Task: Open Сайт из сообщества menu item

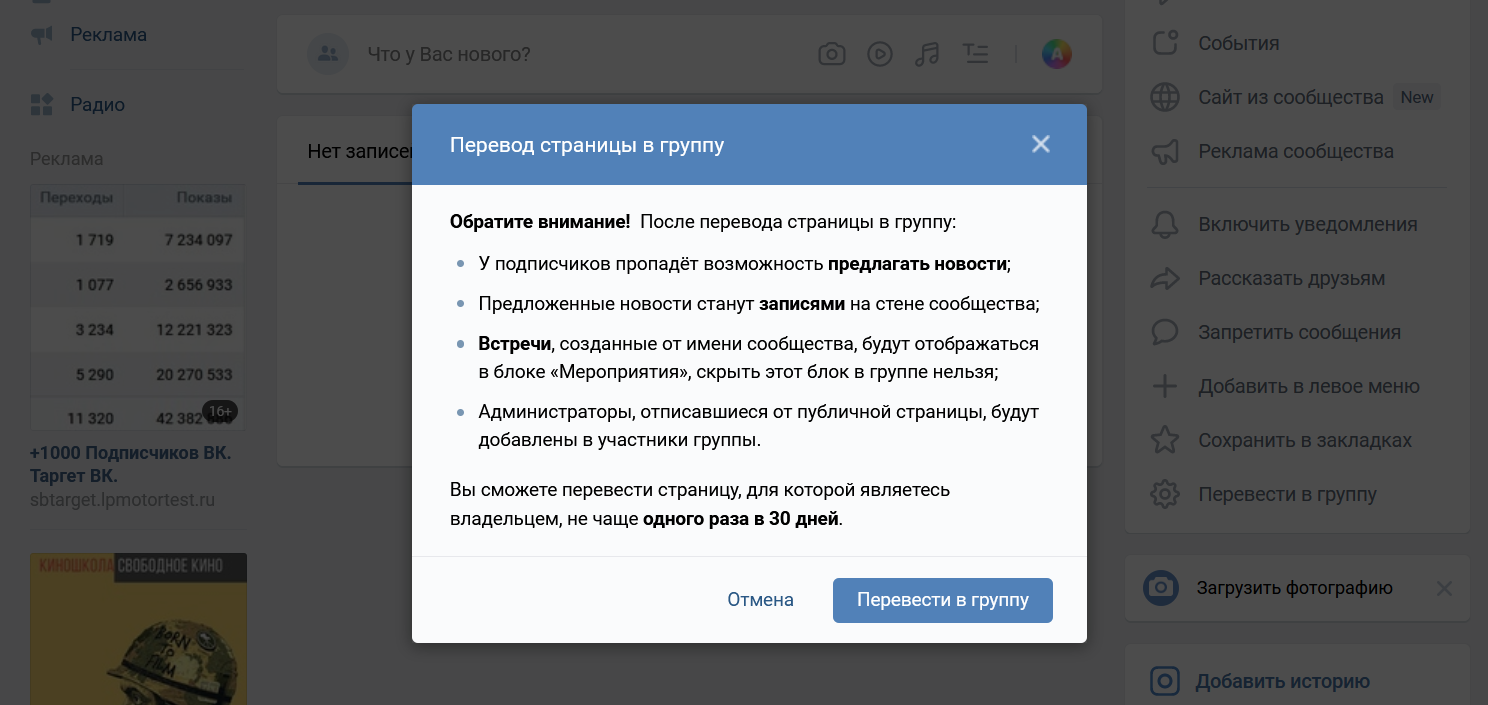Action: coord(1291,97)
